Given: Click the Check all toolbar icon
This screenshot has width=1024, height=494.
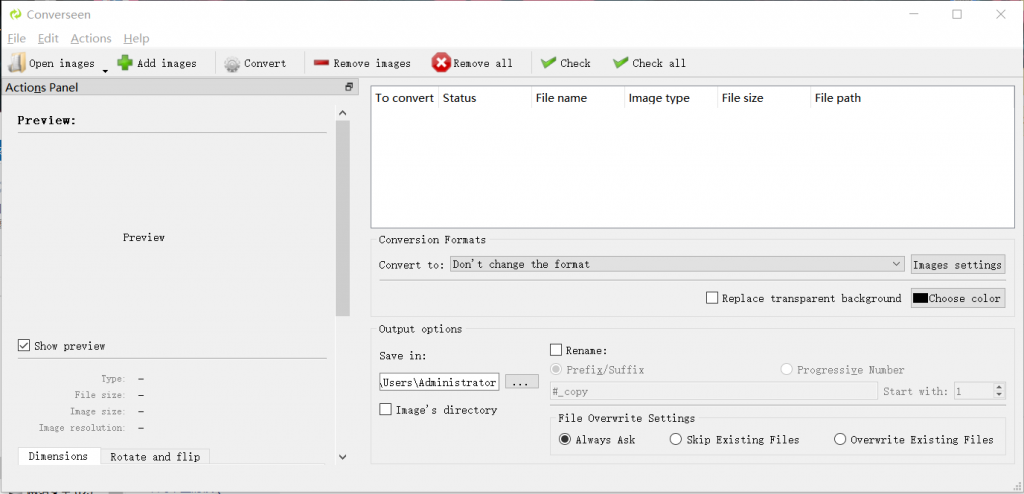Looking at the screenshot, I should pos(621,63).
